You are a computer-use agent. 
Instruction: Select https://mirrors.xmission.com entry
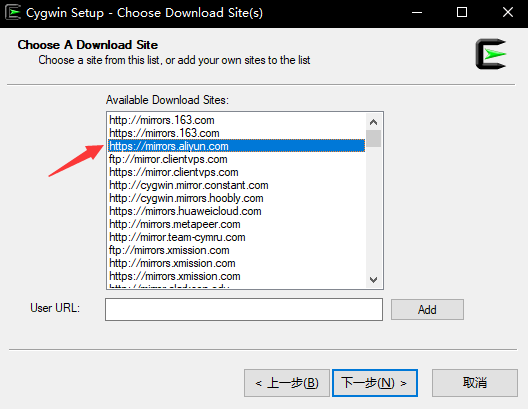[236, 276]
